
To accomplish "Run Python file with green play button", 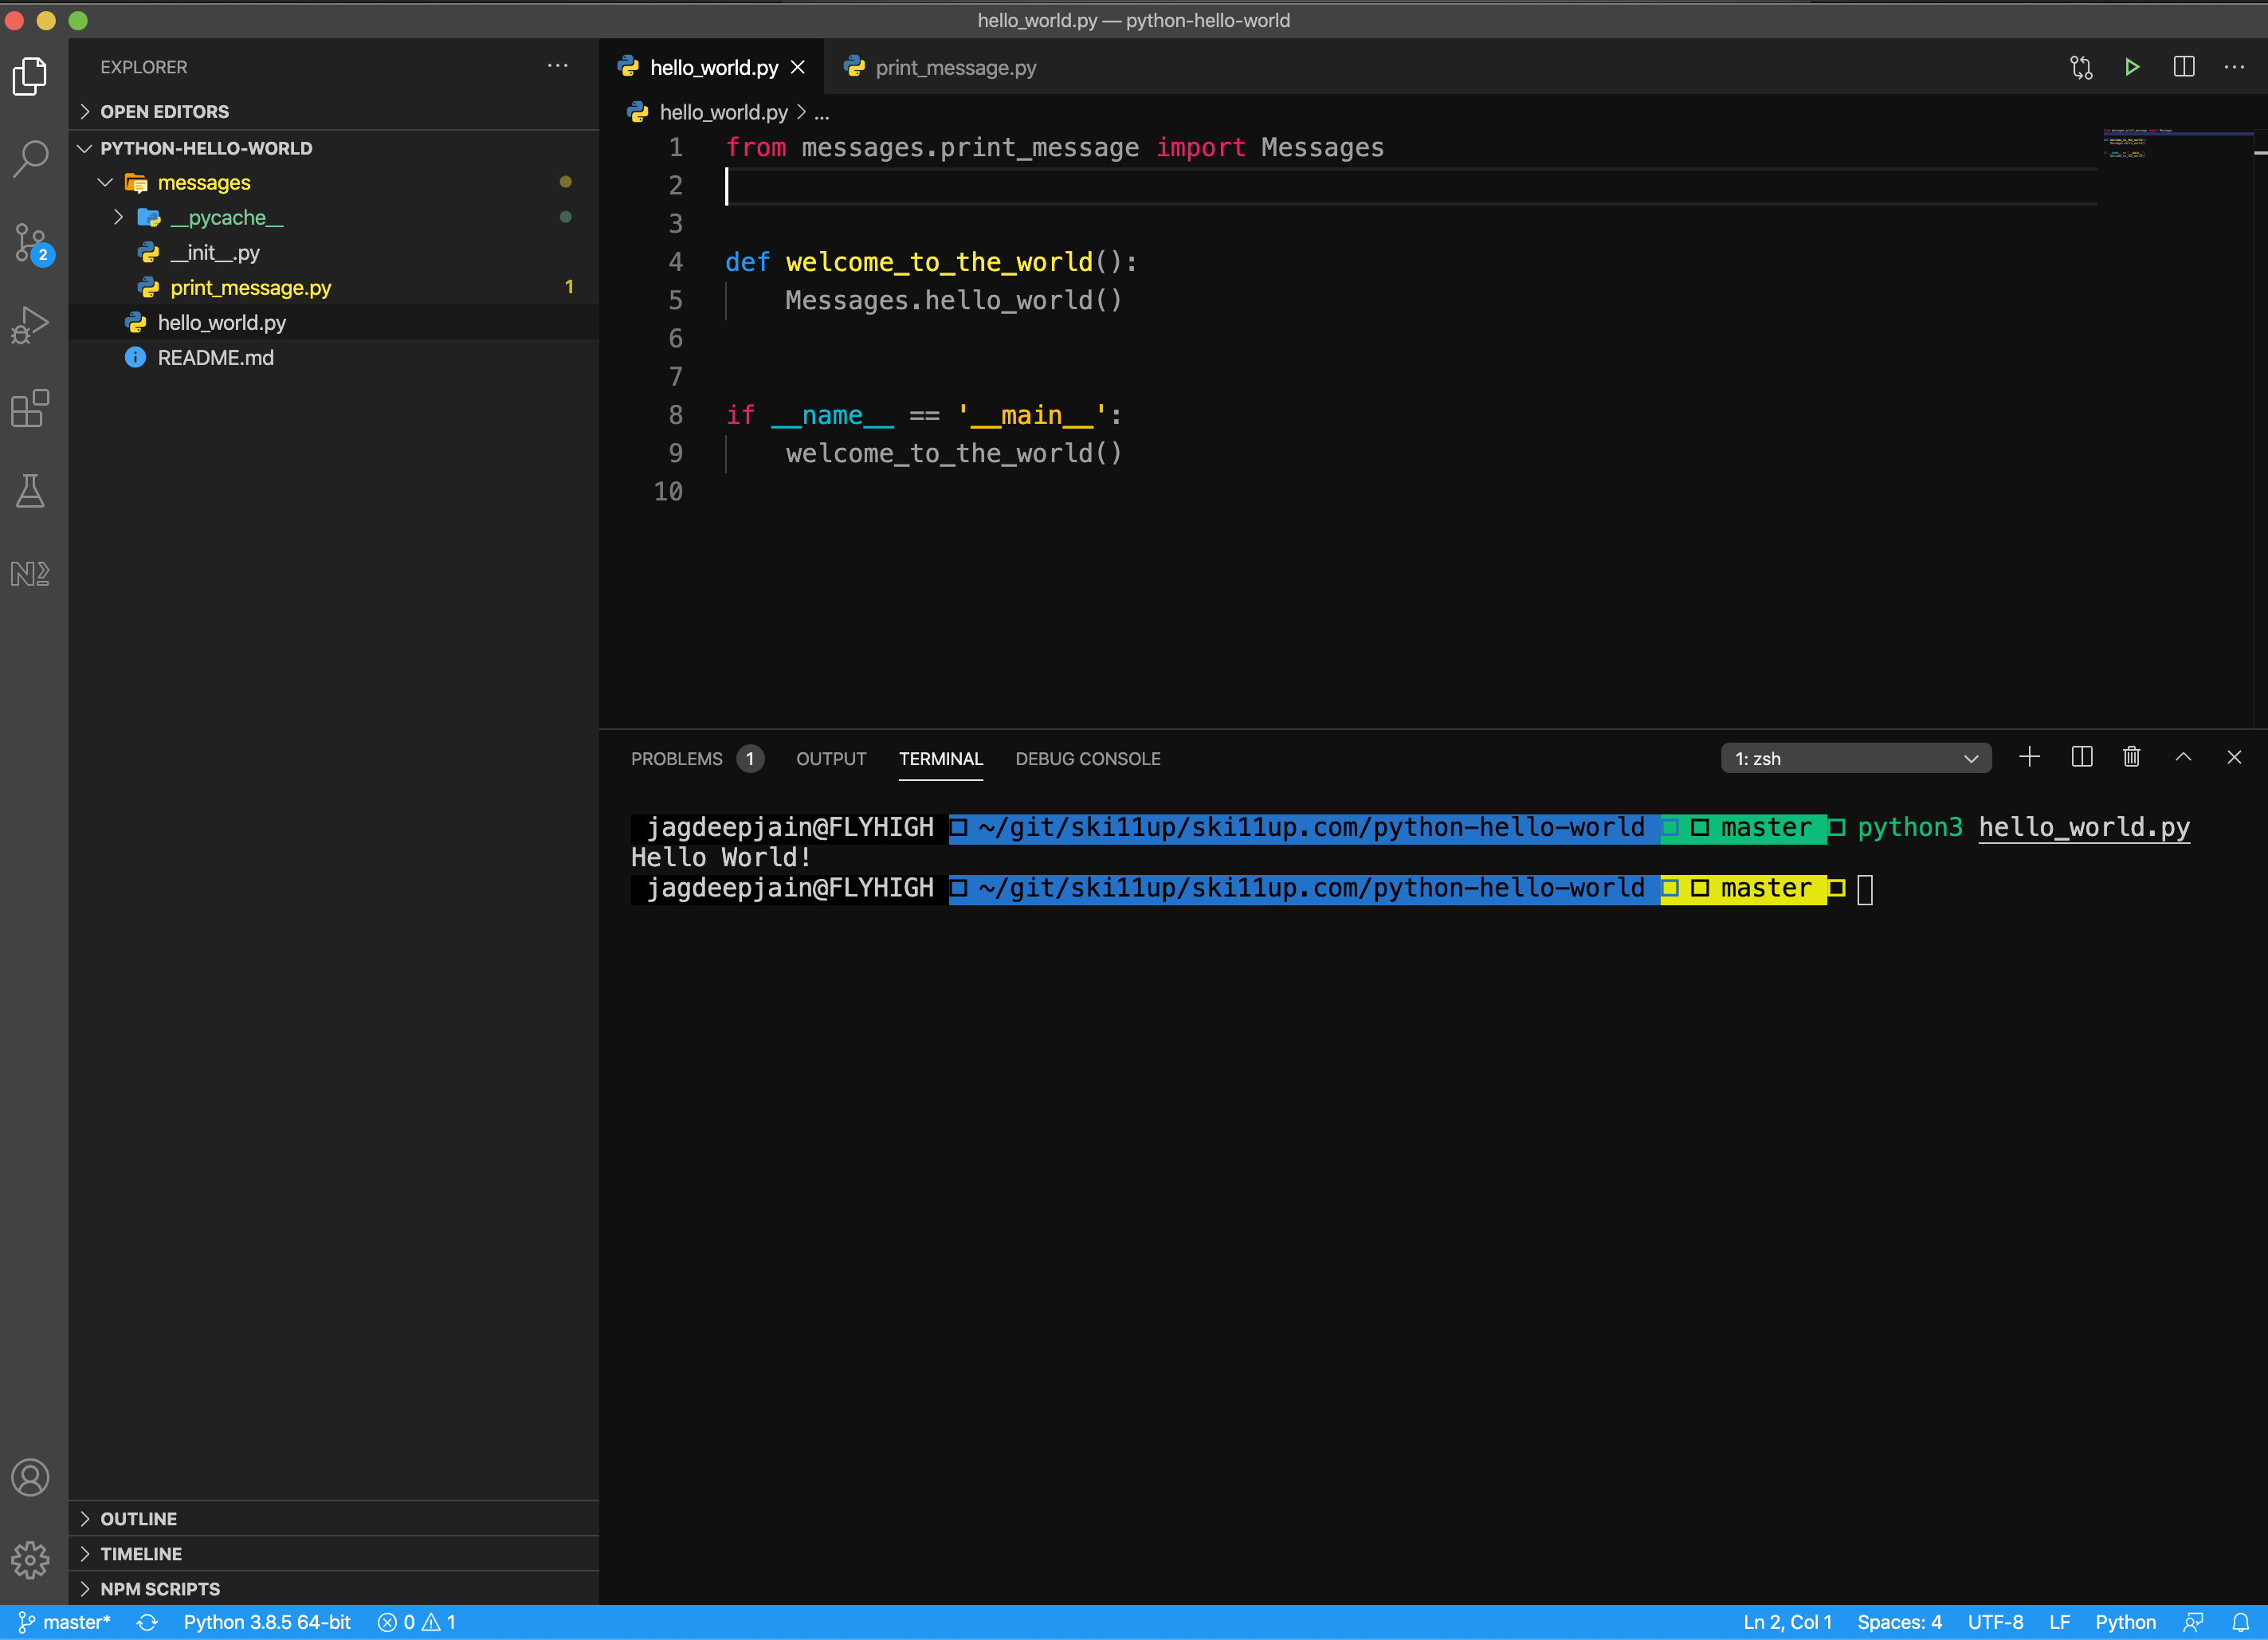I will pos(2131,67).
